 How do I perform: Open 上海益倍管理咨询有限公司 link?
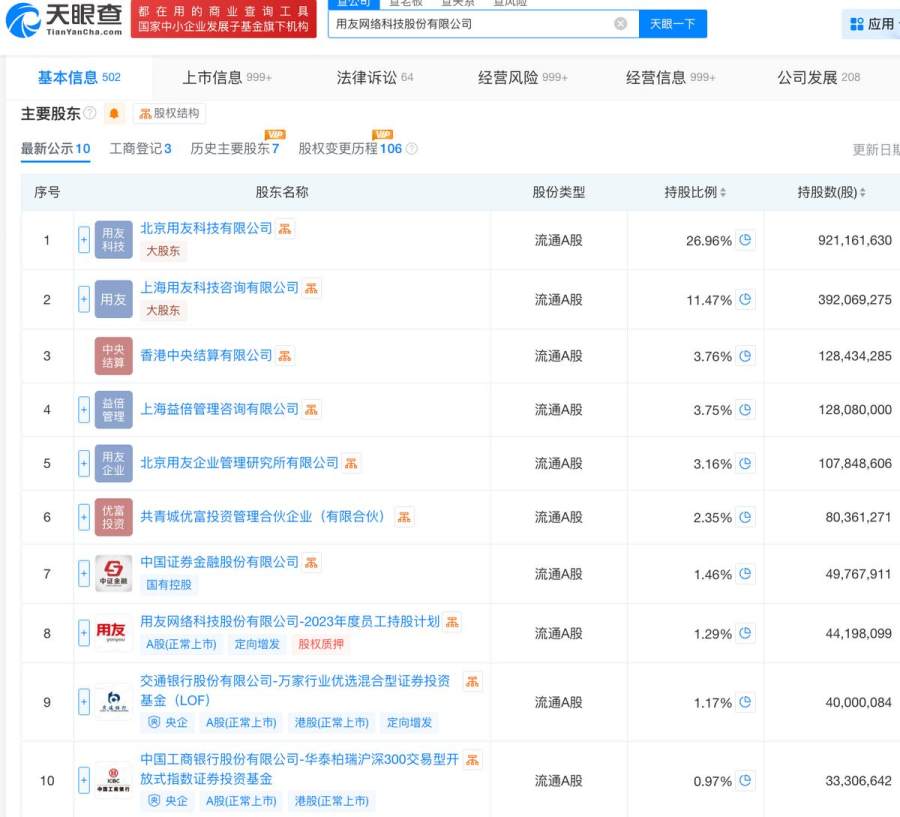coord(219,409)
